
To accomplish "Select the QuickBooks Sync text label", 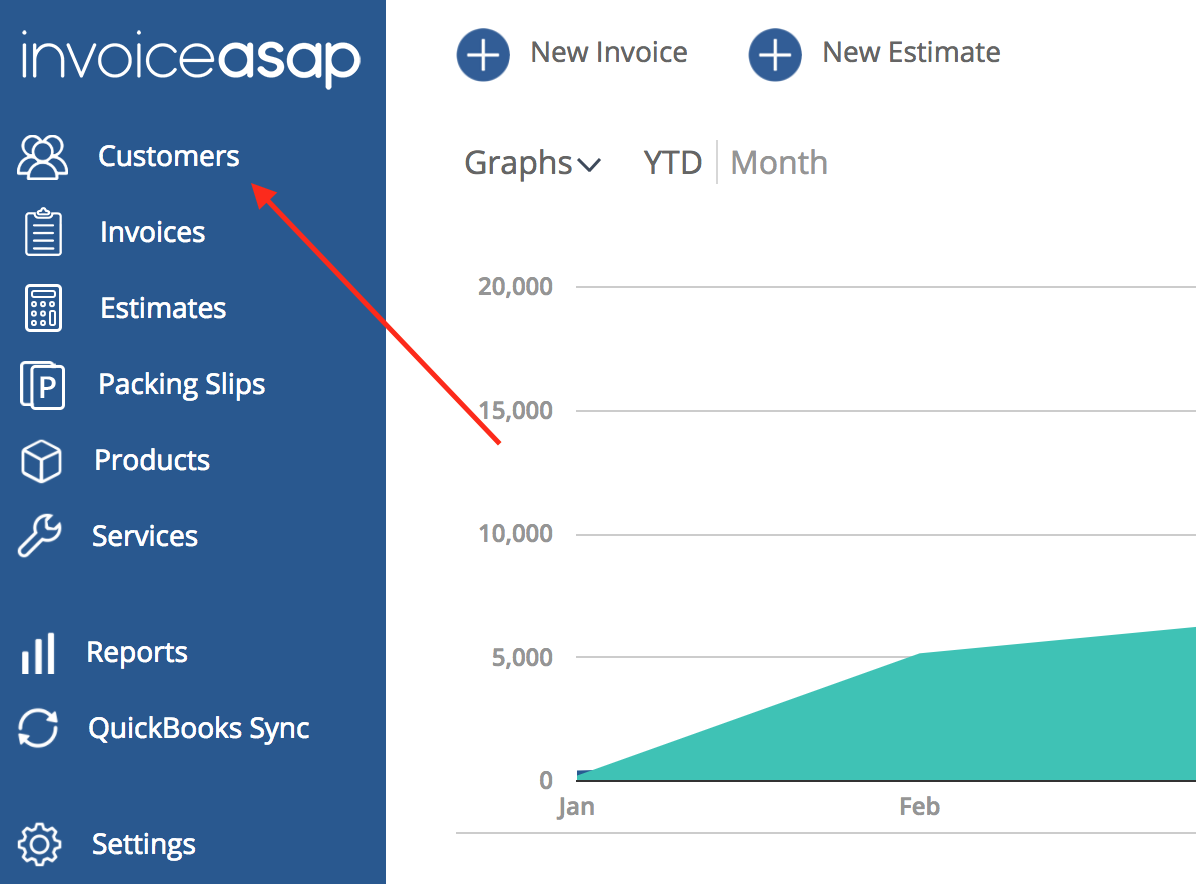I will (x=198, y=729).
